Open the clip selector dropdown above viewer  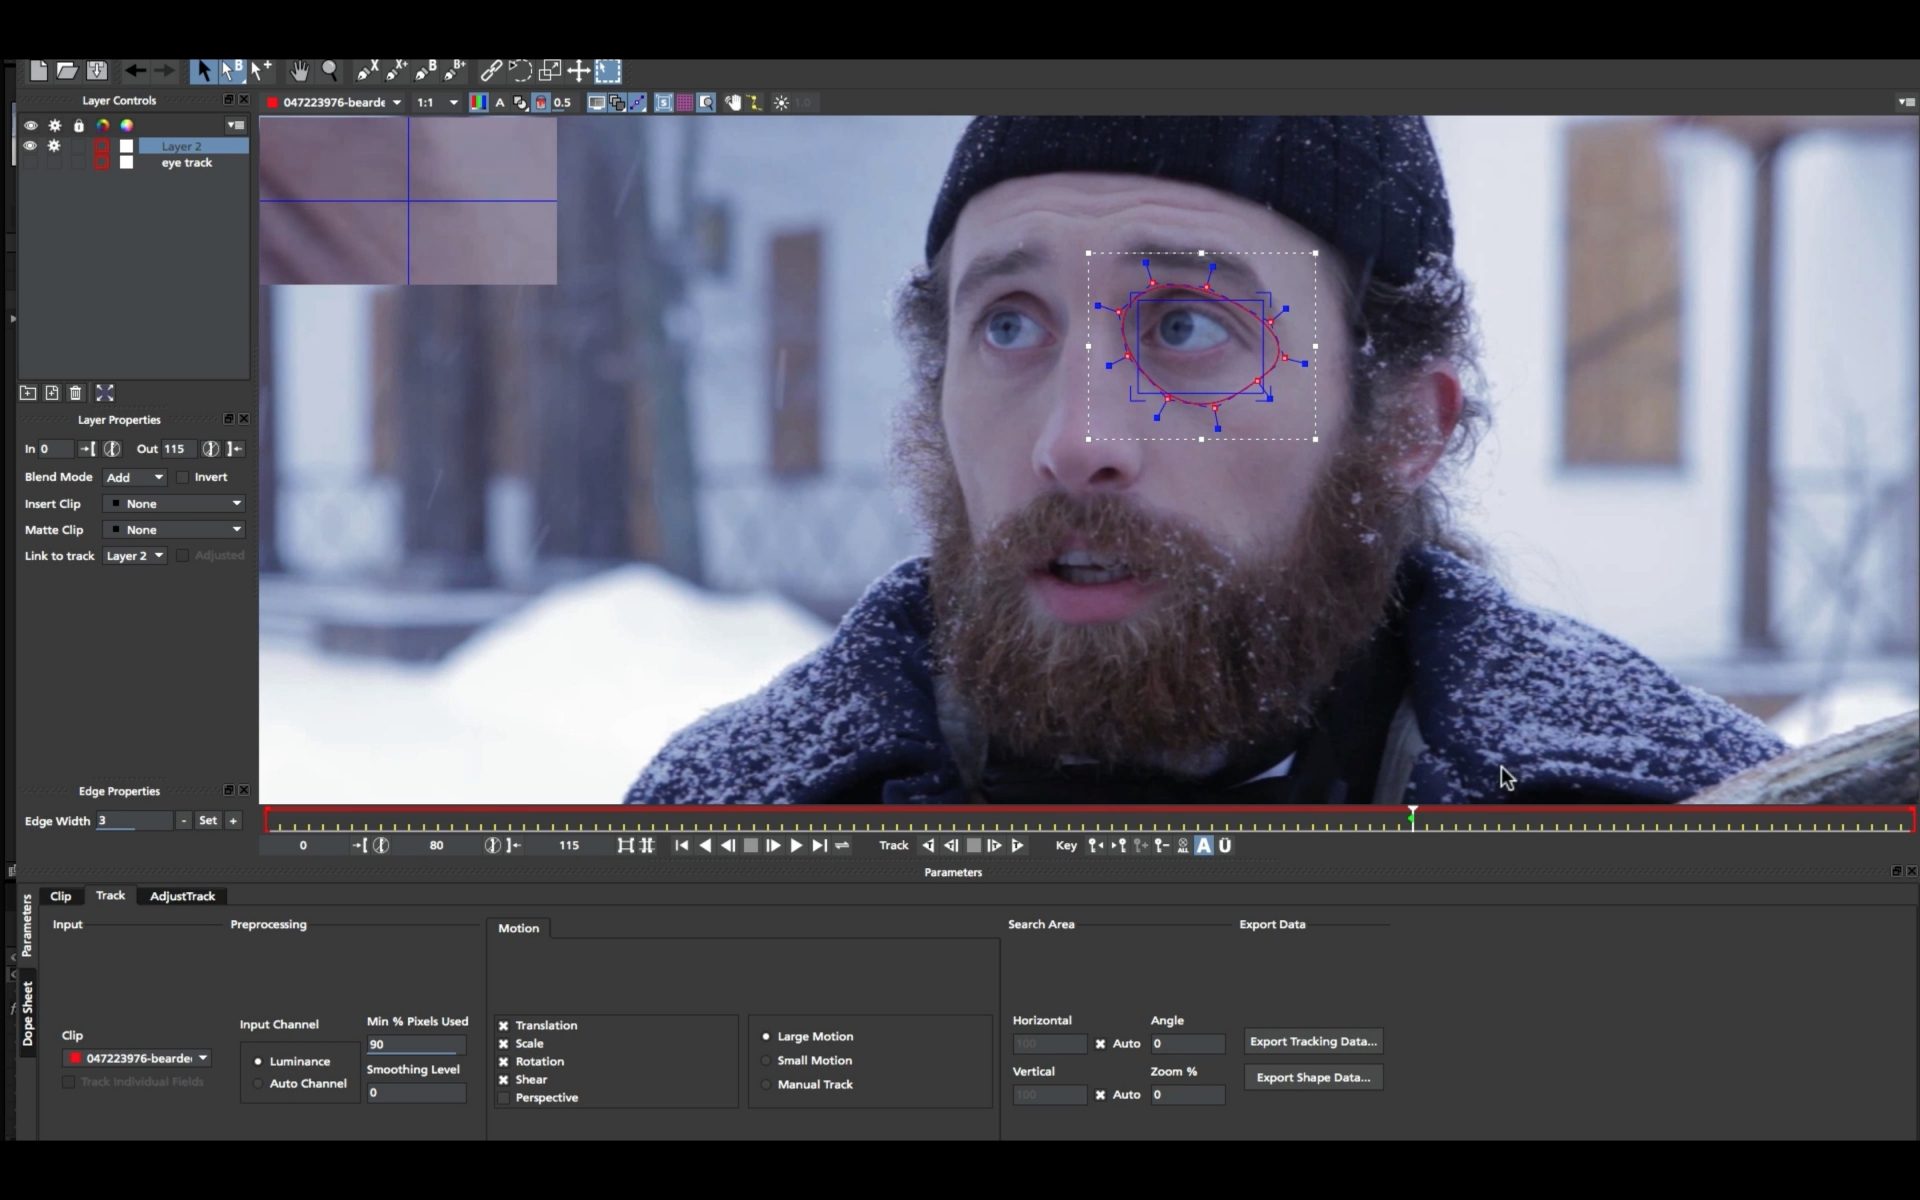(335, 102)
